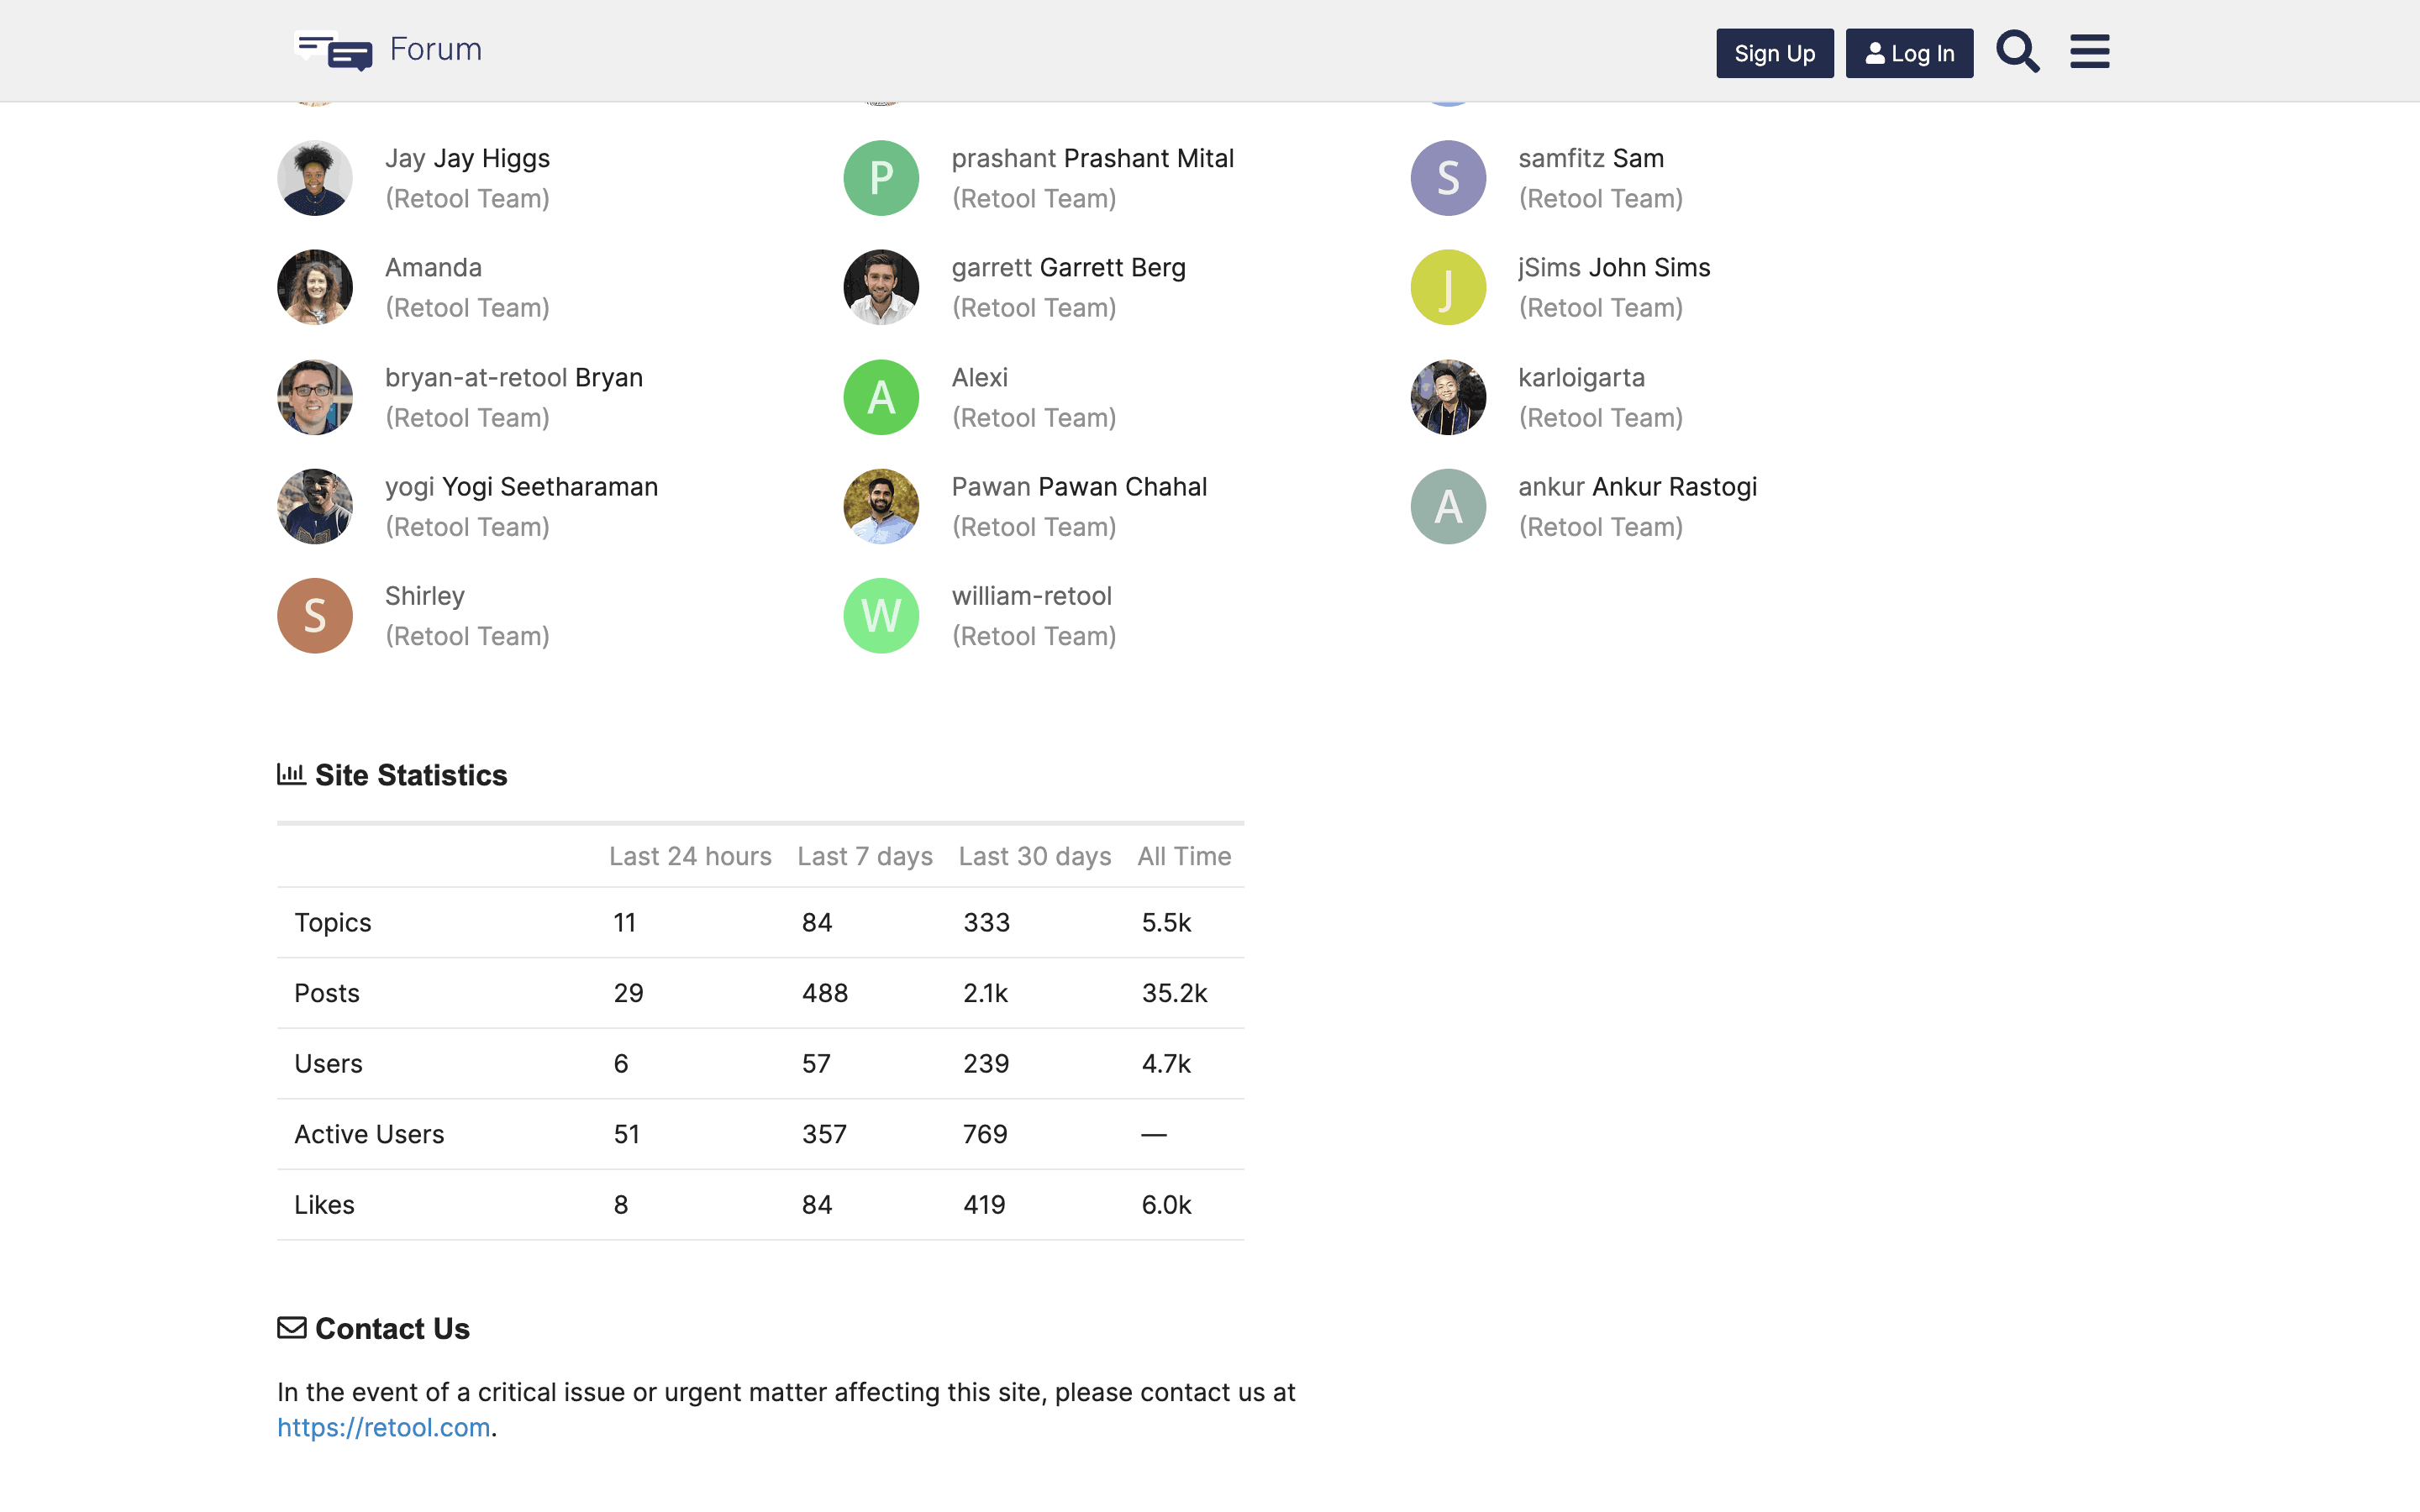Viewport: 2420px width, 1512px height.
Task: Open the https://retool.com link
Action: (x=383, y=1427)
